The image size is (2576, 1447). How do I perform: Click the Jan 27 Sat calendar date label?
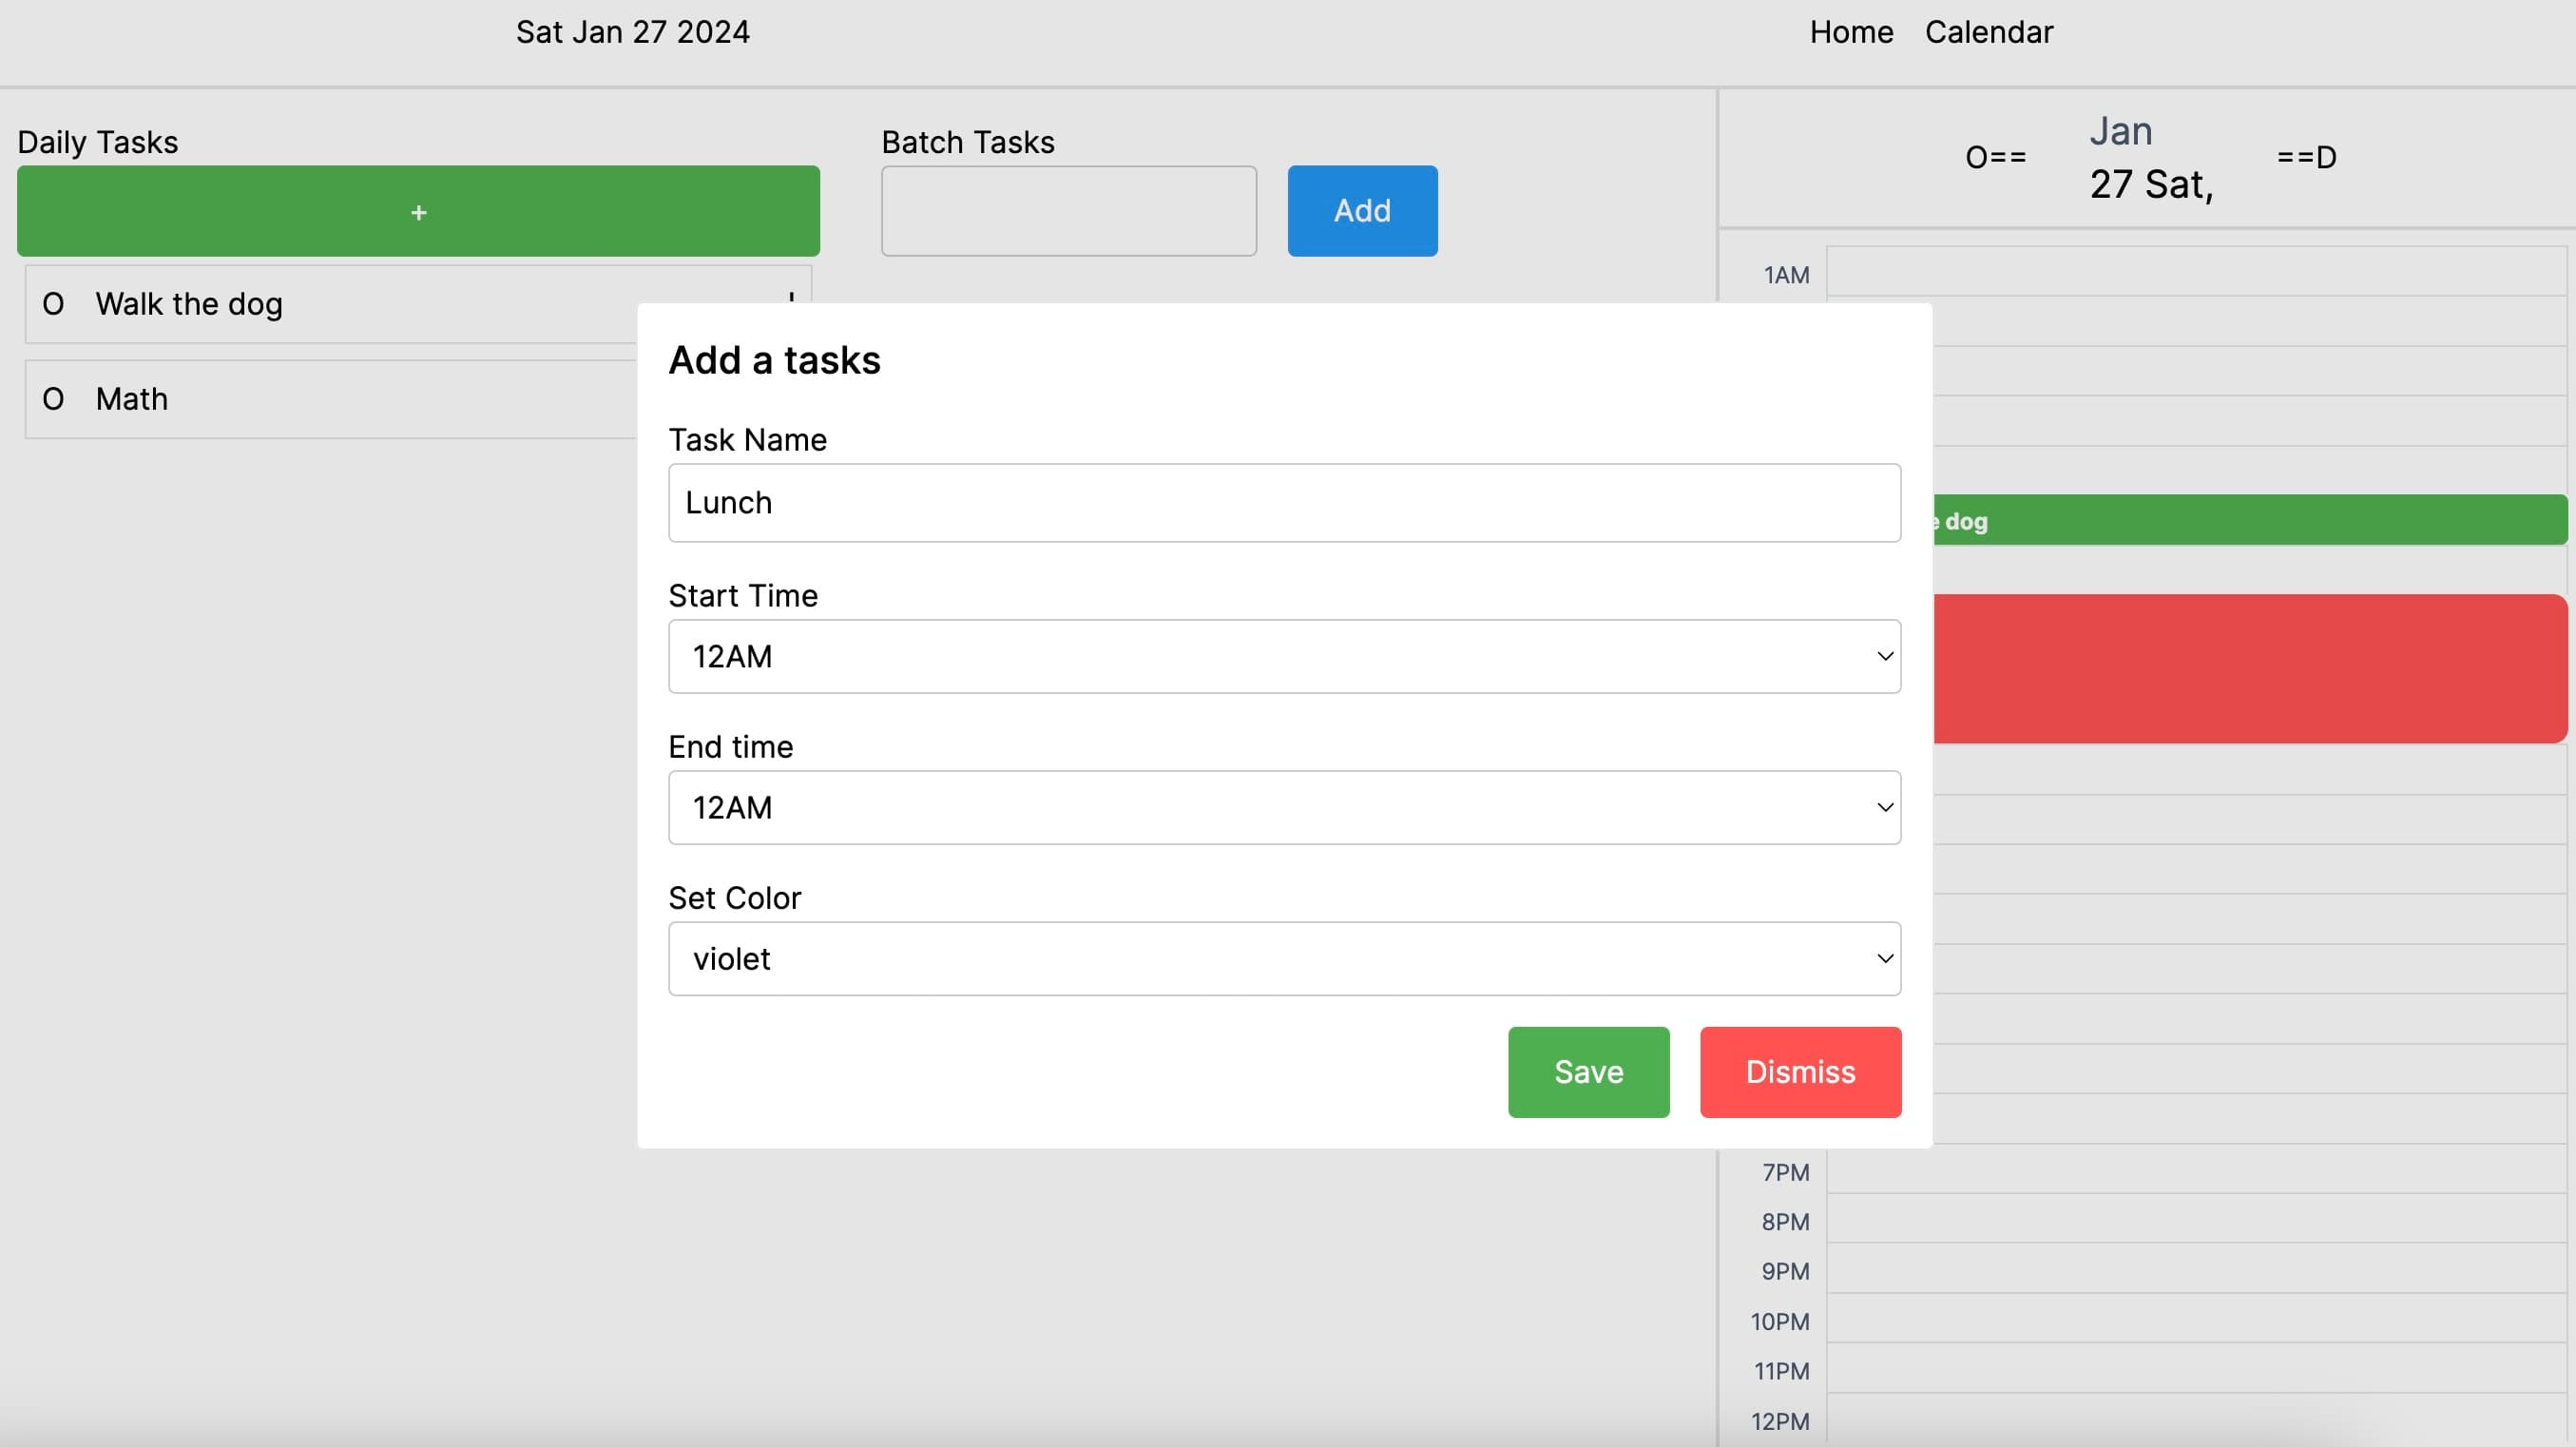pyautogui.click(x=2151, y=157)
